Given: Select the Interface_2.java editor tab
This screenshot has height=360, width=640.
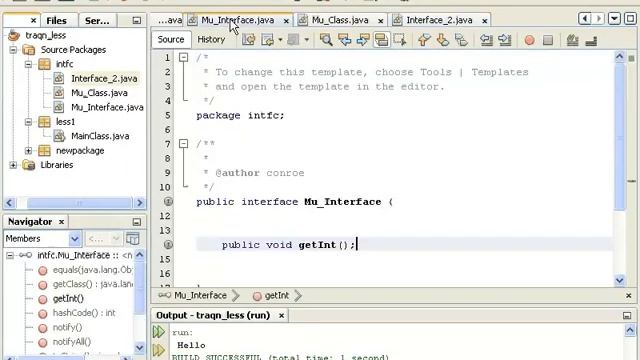Looking at the screenshot, I should tap(439, 20).
